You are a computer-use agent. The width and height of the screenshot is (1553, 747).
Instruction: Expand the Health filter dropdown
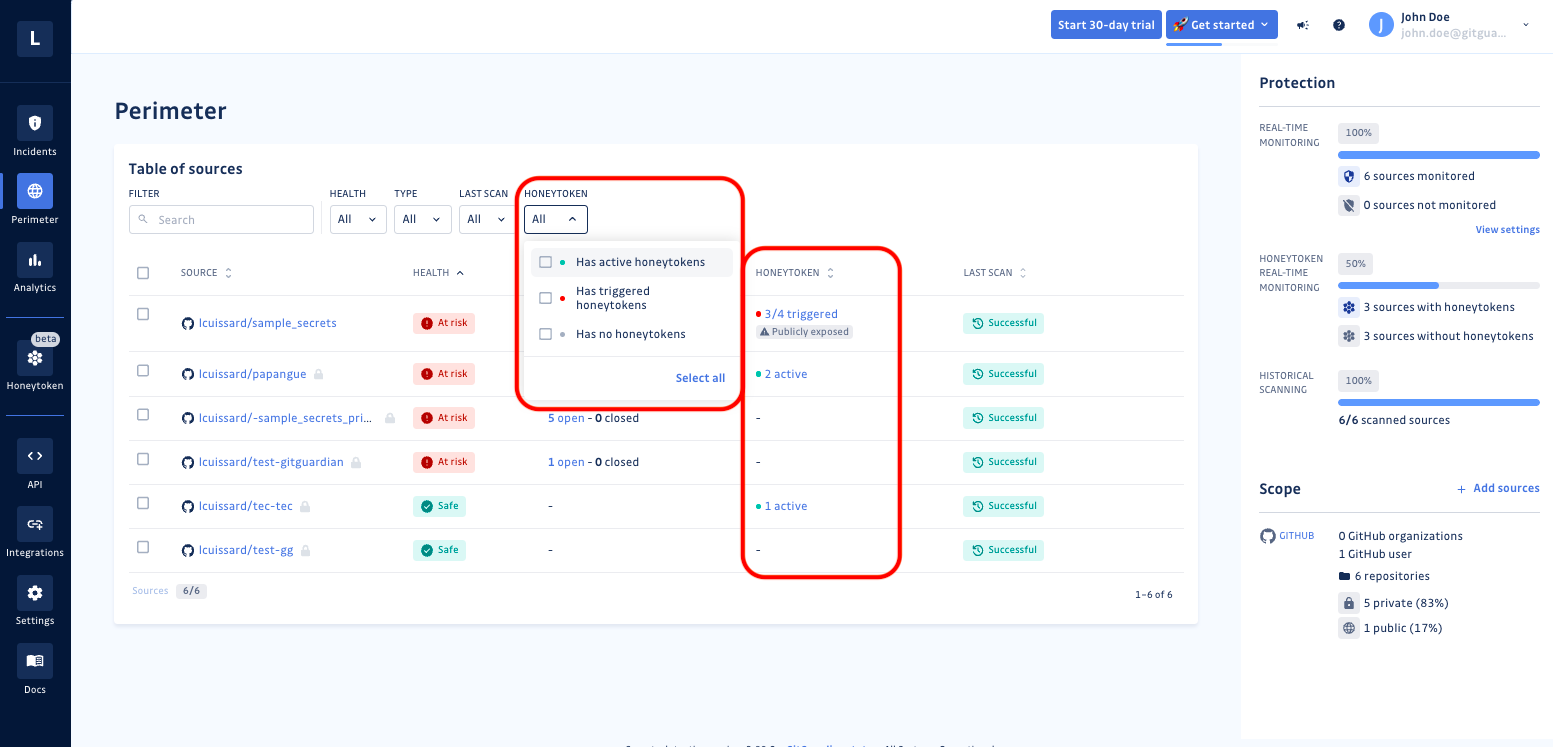358,219
